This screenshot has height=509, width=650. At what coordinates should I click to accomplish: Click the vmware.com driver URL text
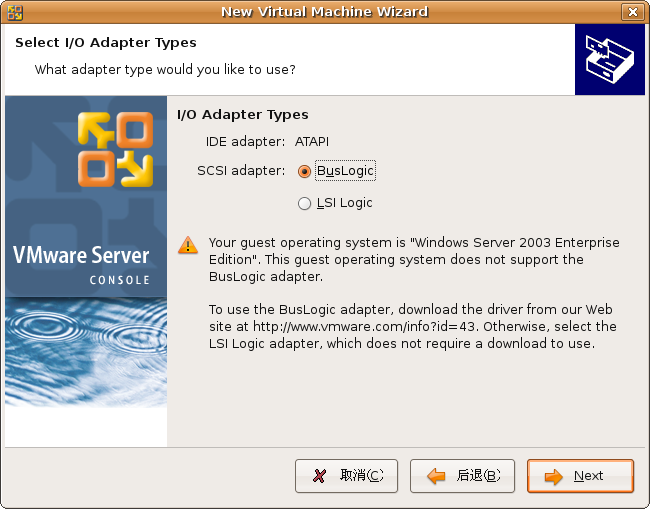click(x=364, y=327)
